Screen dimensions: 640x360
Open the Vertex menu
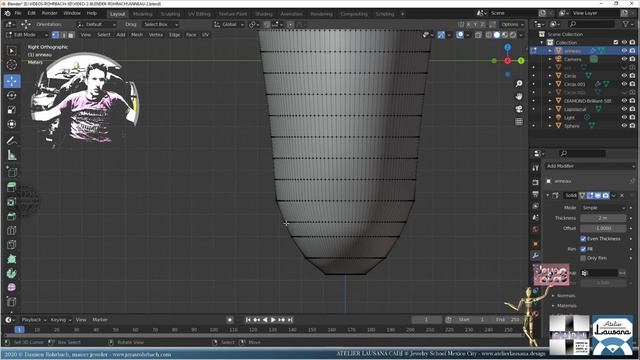[x=156, y=35]
